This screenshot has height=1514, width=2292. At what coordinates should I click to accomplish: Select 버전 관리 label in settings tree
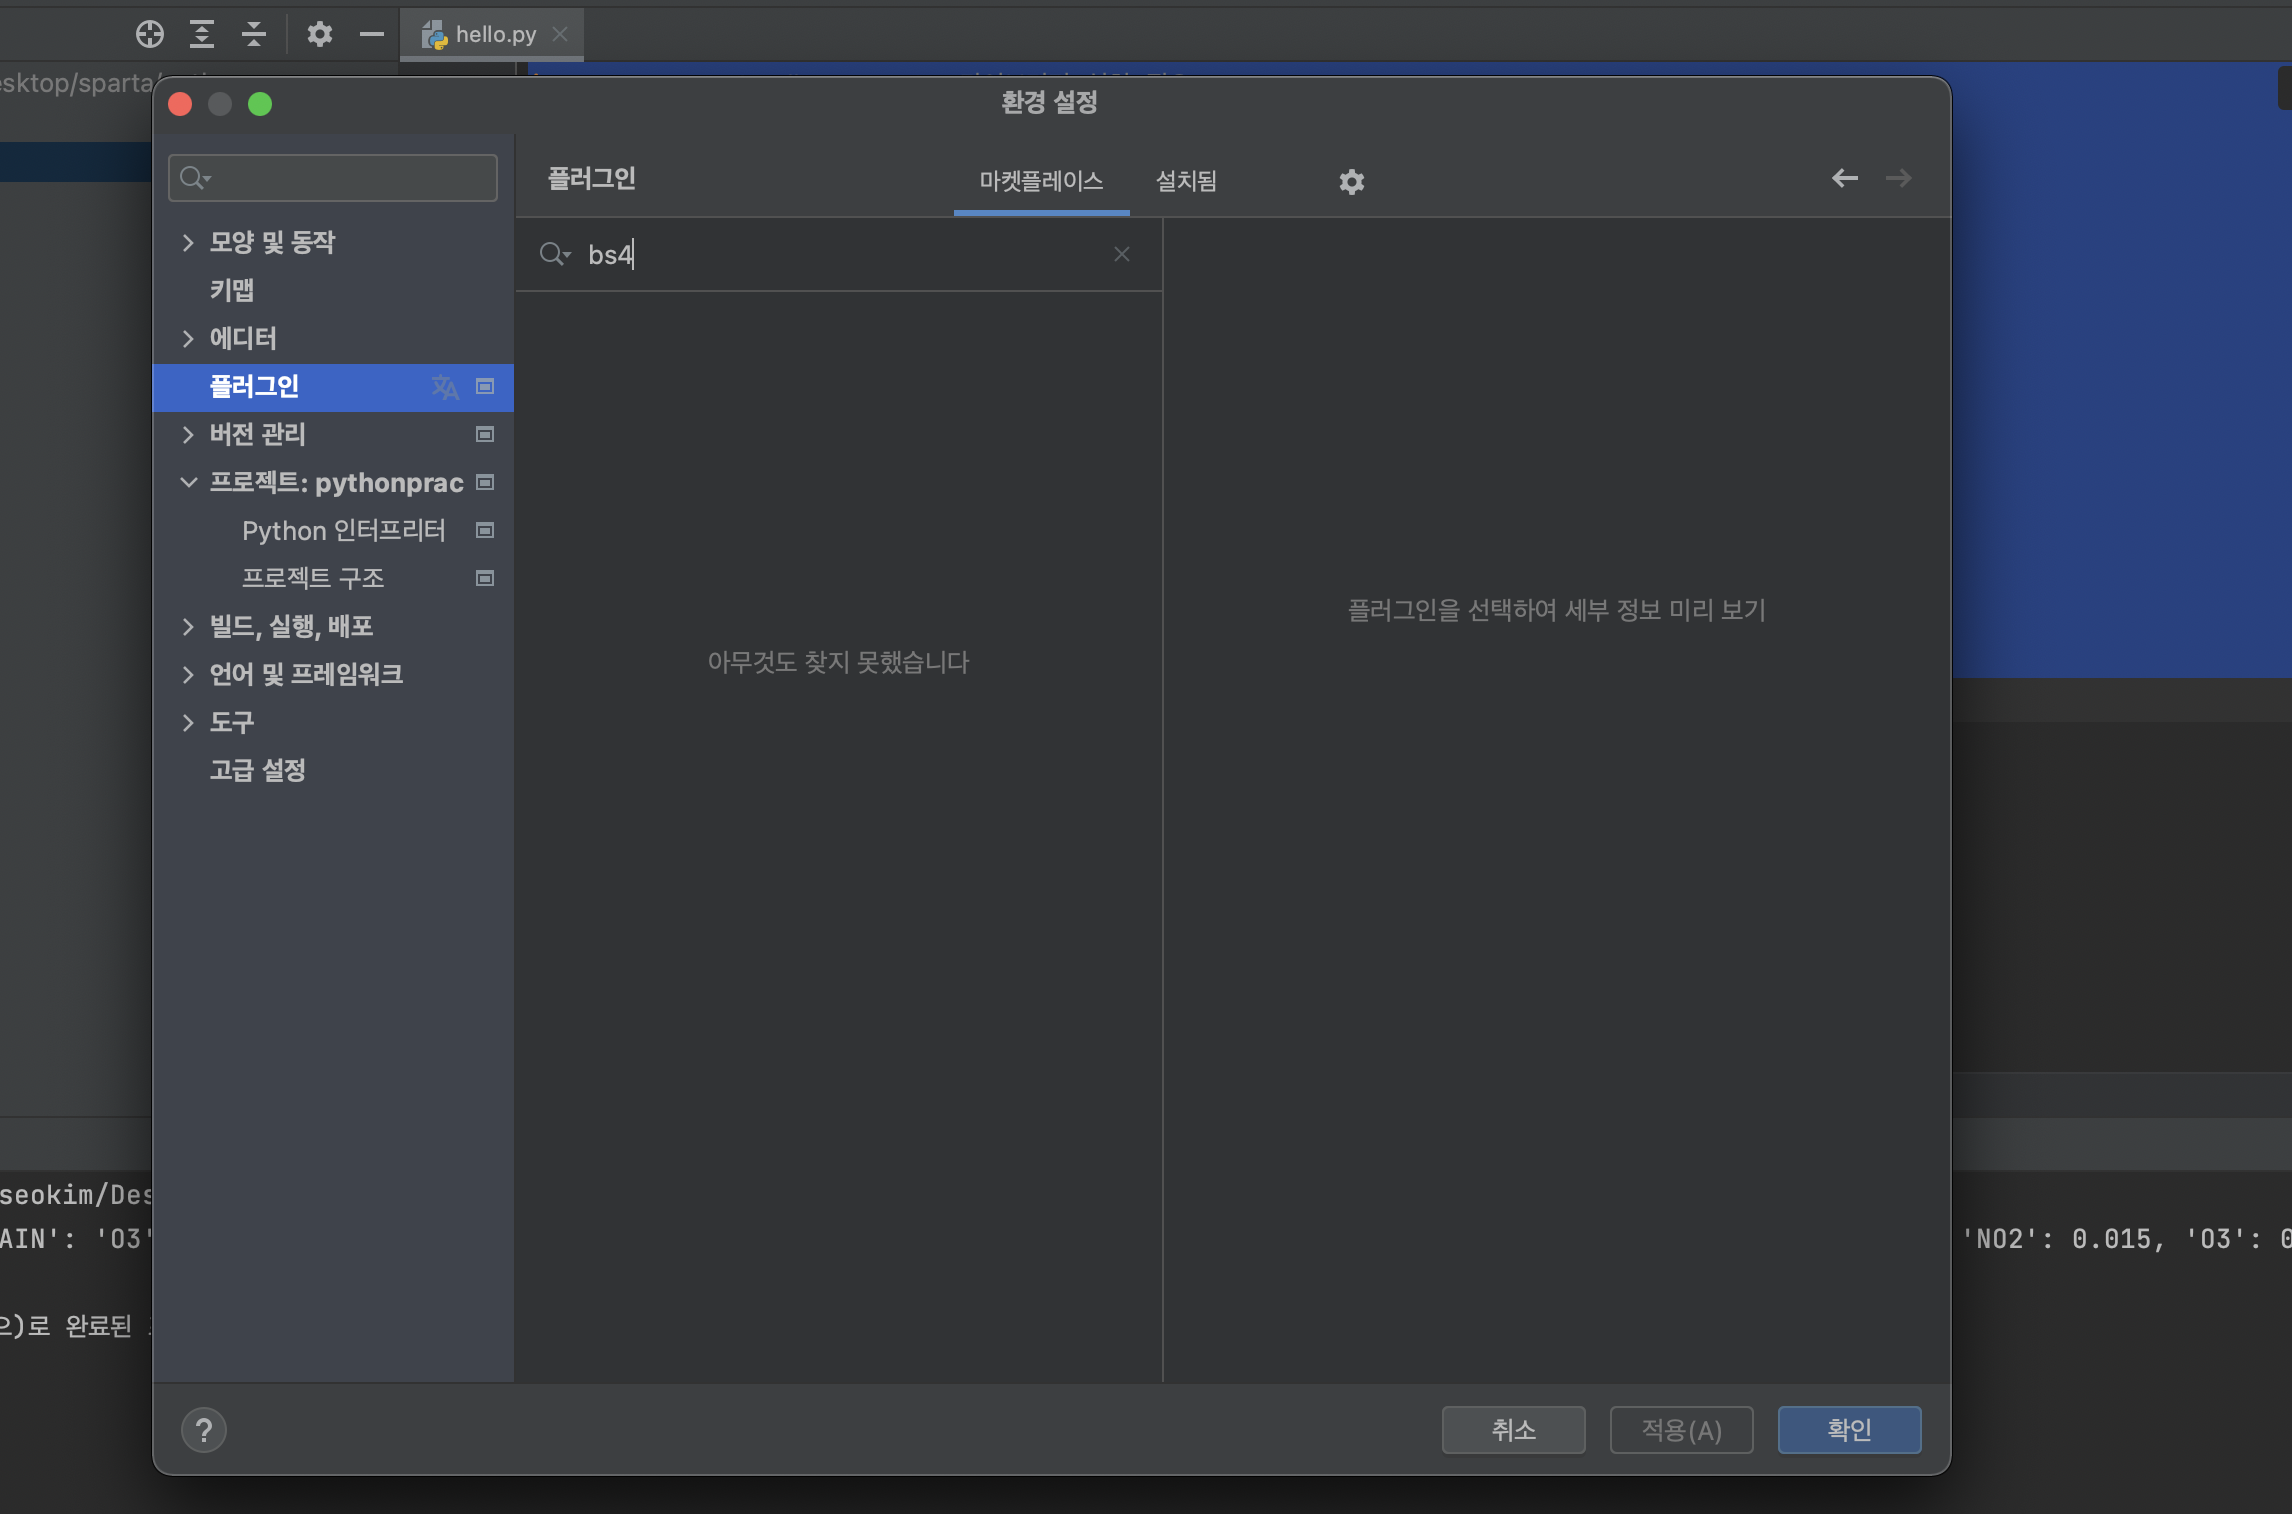257,434
